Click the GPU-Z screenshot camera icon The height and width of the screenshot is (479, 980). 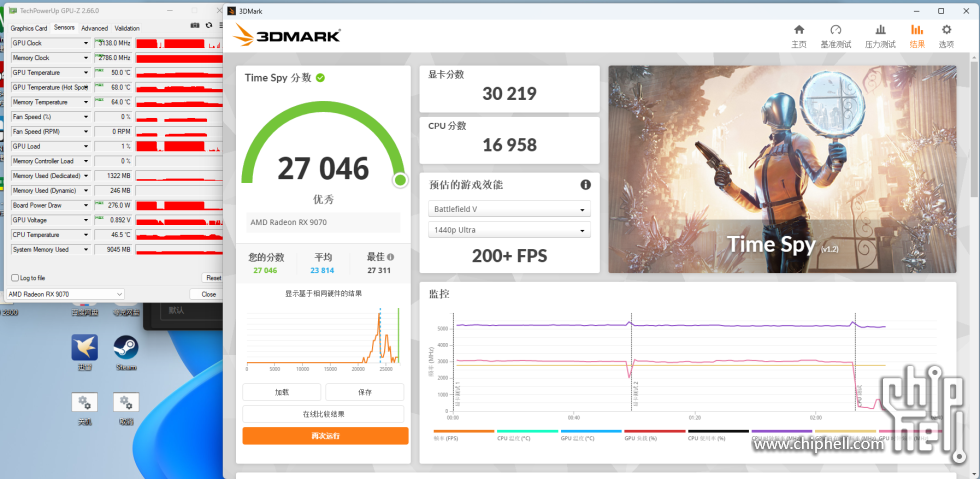click(195, 26)
